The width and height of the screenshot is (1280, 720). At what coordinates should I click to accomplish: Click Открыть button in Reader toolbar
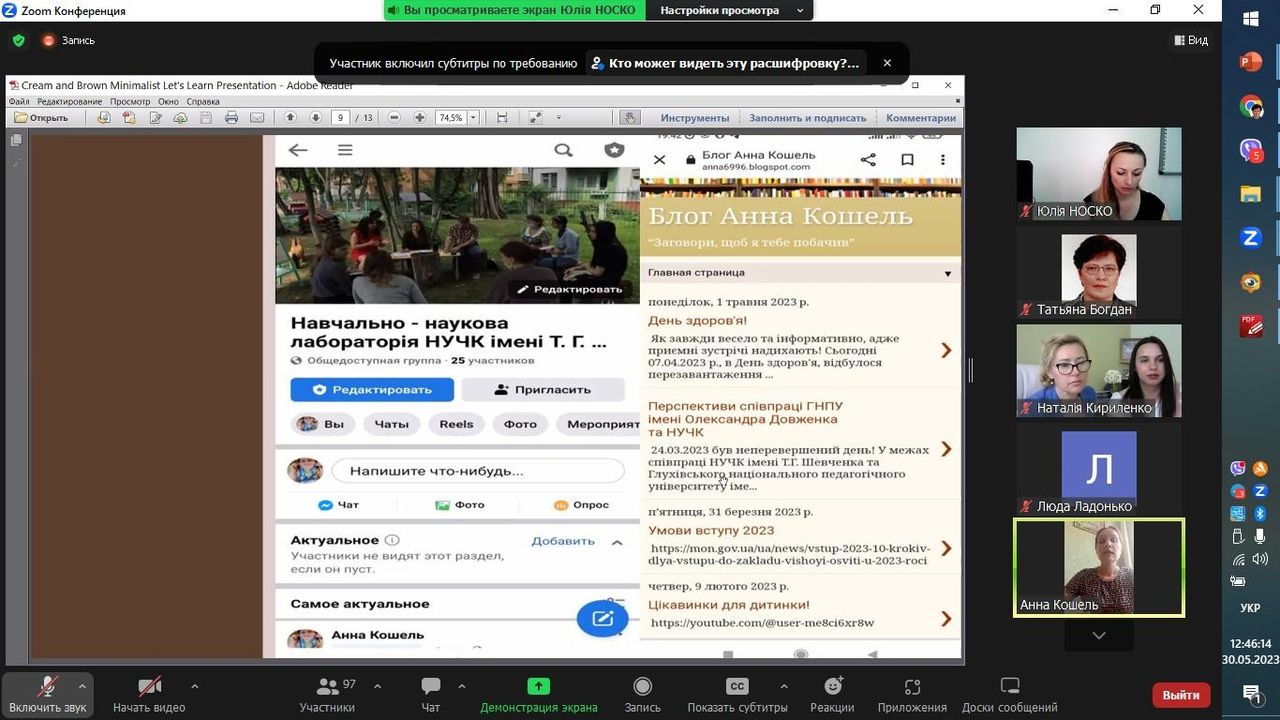tap(42, 118)
